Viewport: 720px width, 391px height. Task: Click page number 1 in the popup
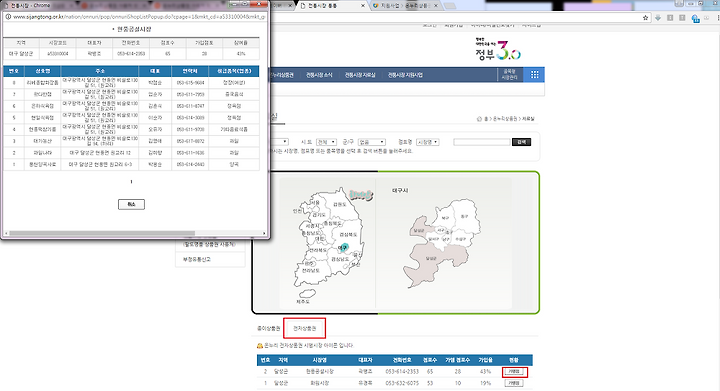click(131, 182)
